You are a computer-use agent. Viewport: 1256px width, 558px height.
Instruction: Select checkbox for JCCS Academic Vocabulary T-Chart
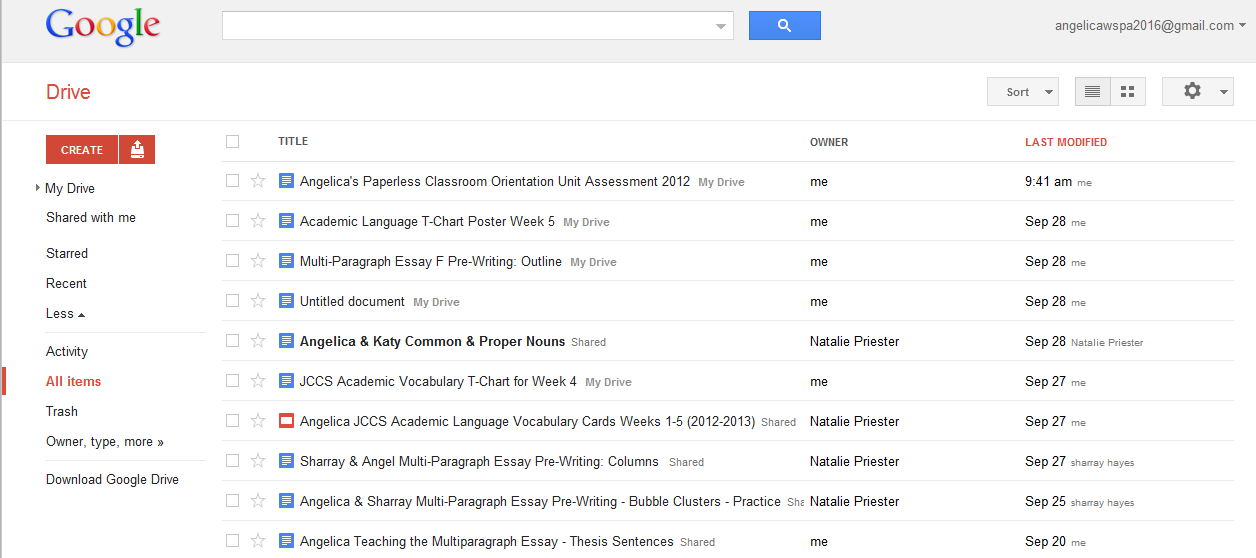[233, 381]
